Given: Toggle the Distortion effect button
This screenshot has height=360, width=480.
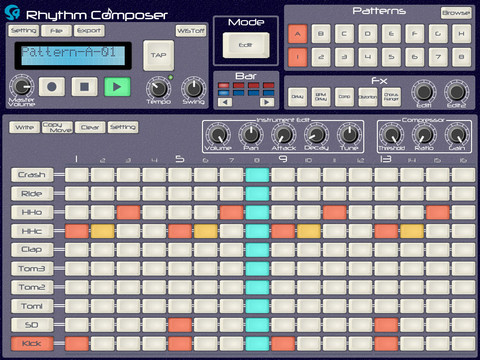Looking at the screenshot, I should pos(368,97).
